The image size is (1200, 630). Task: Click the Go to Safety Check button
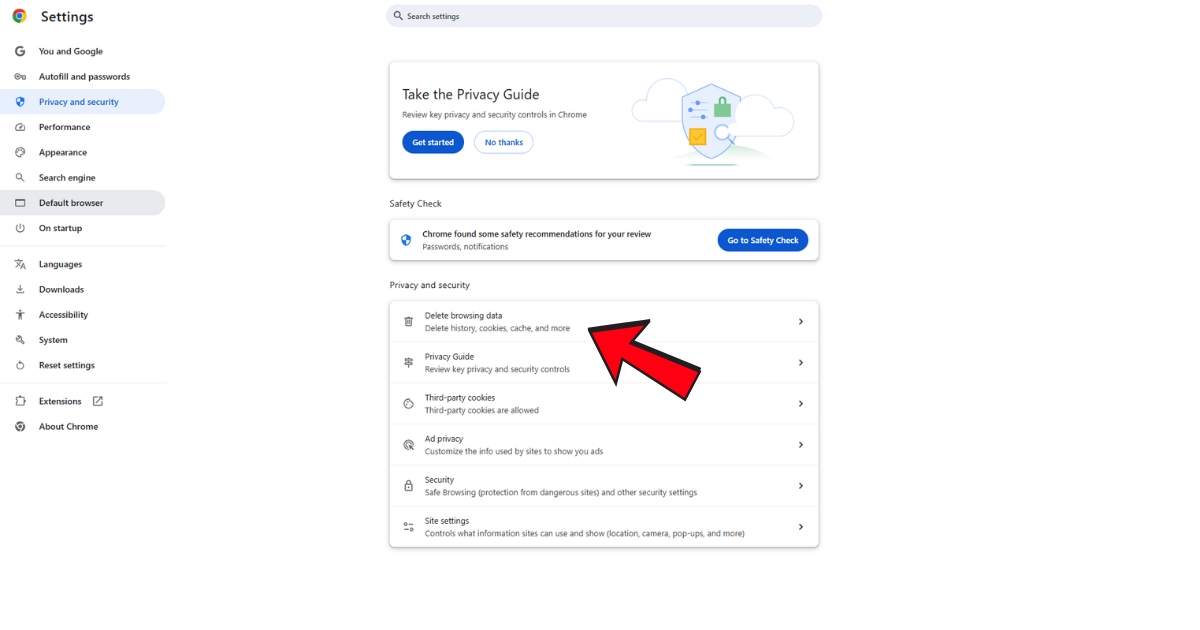click(762, 240)
